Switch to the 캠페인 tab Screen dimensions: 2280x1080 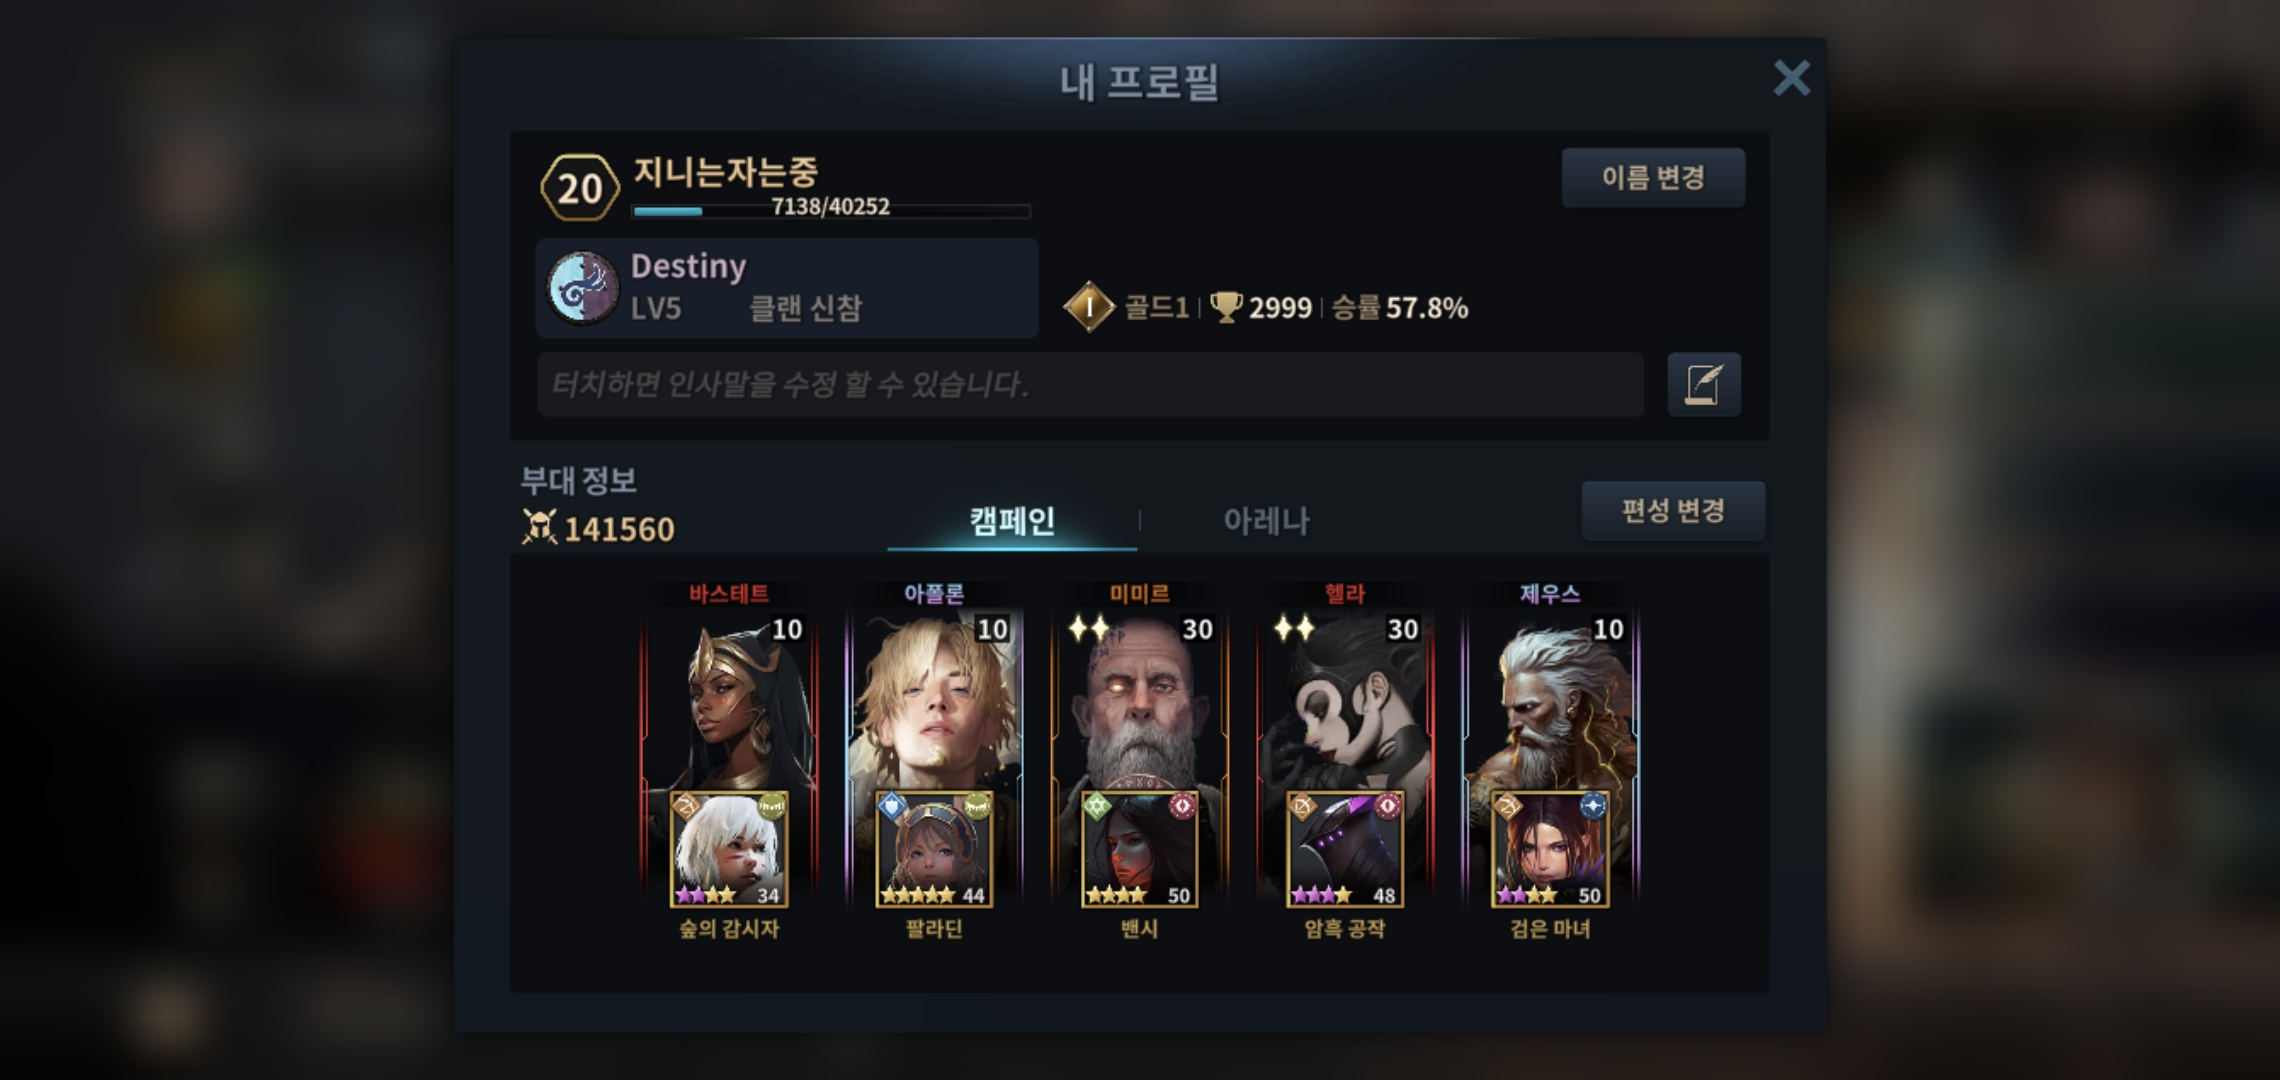coord(1012,520)
